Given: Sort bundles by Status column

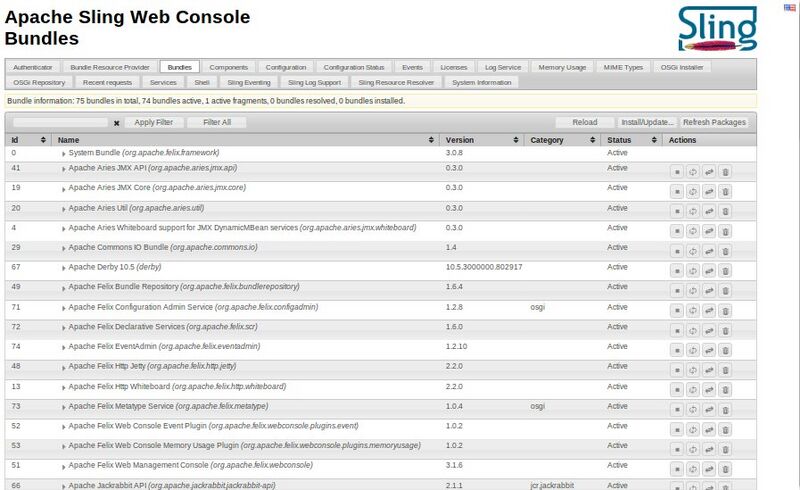Looking at the screenshot, I should click(630, 140).
